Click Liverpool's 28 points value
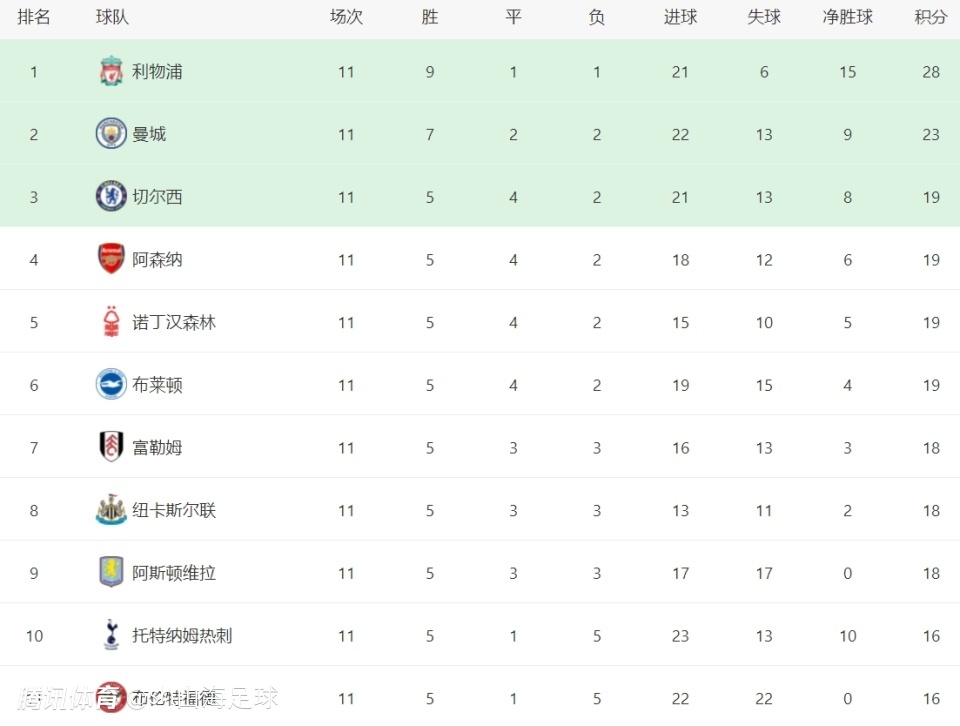 click(931, 72)
